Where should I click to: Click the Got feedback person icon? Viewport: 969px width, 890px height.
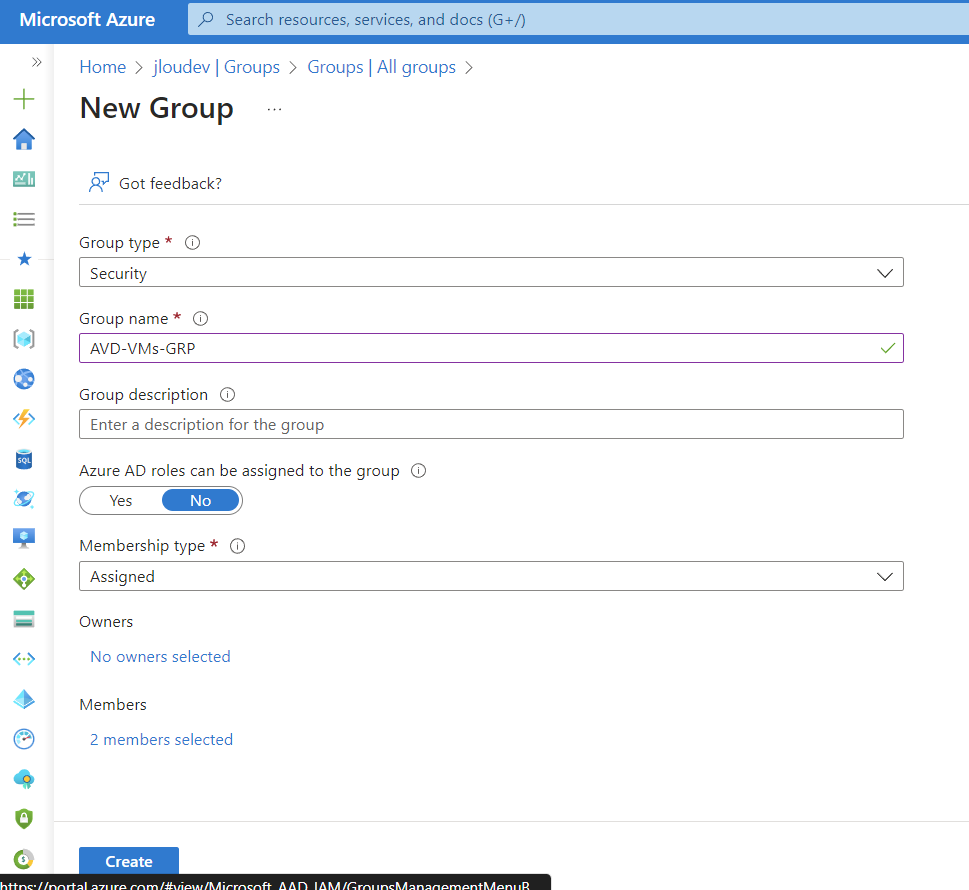point(99,183)
